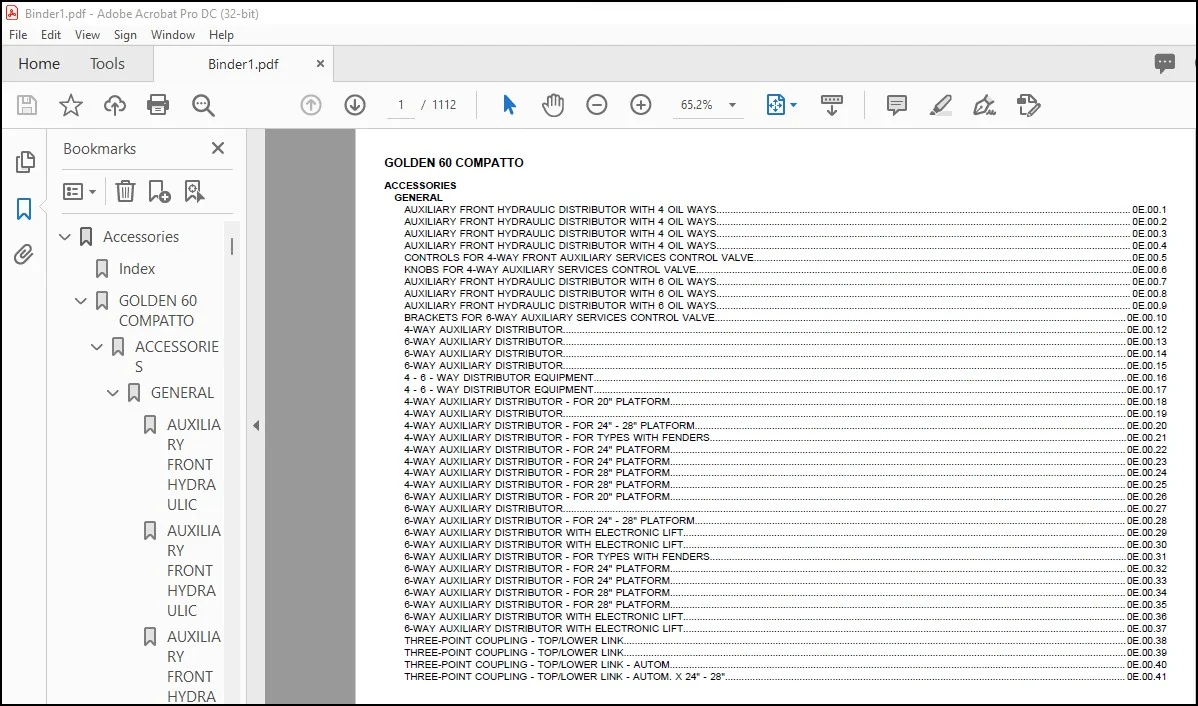Close the Binder1.pdf tab
This screenshot has height=706, width=1198.
pyautogui.click(x=320, y=63)
